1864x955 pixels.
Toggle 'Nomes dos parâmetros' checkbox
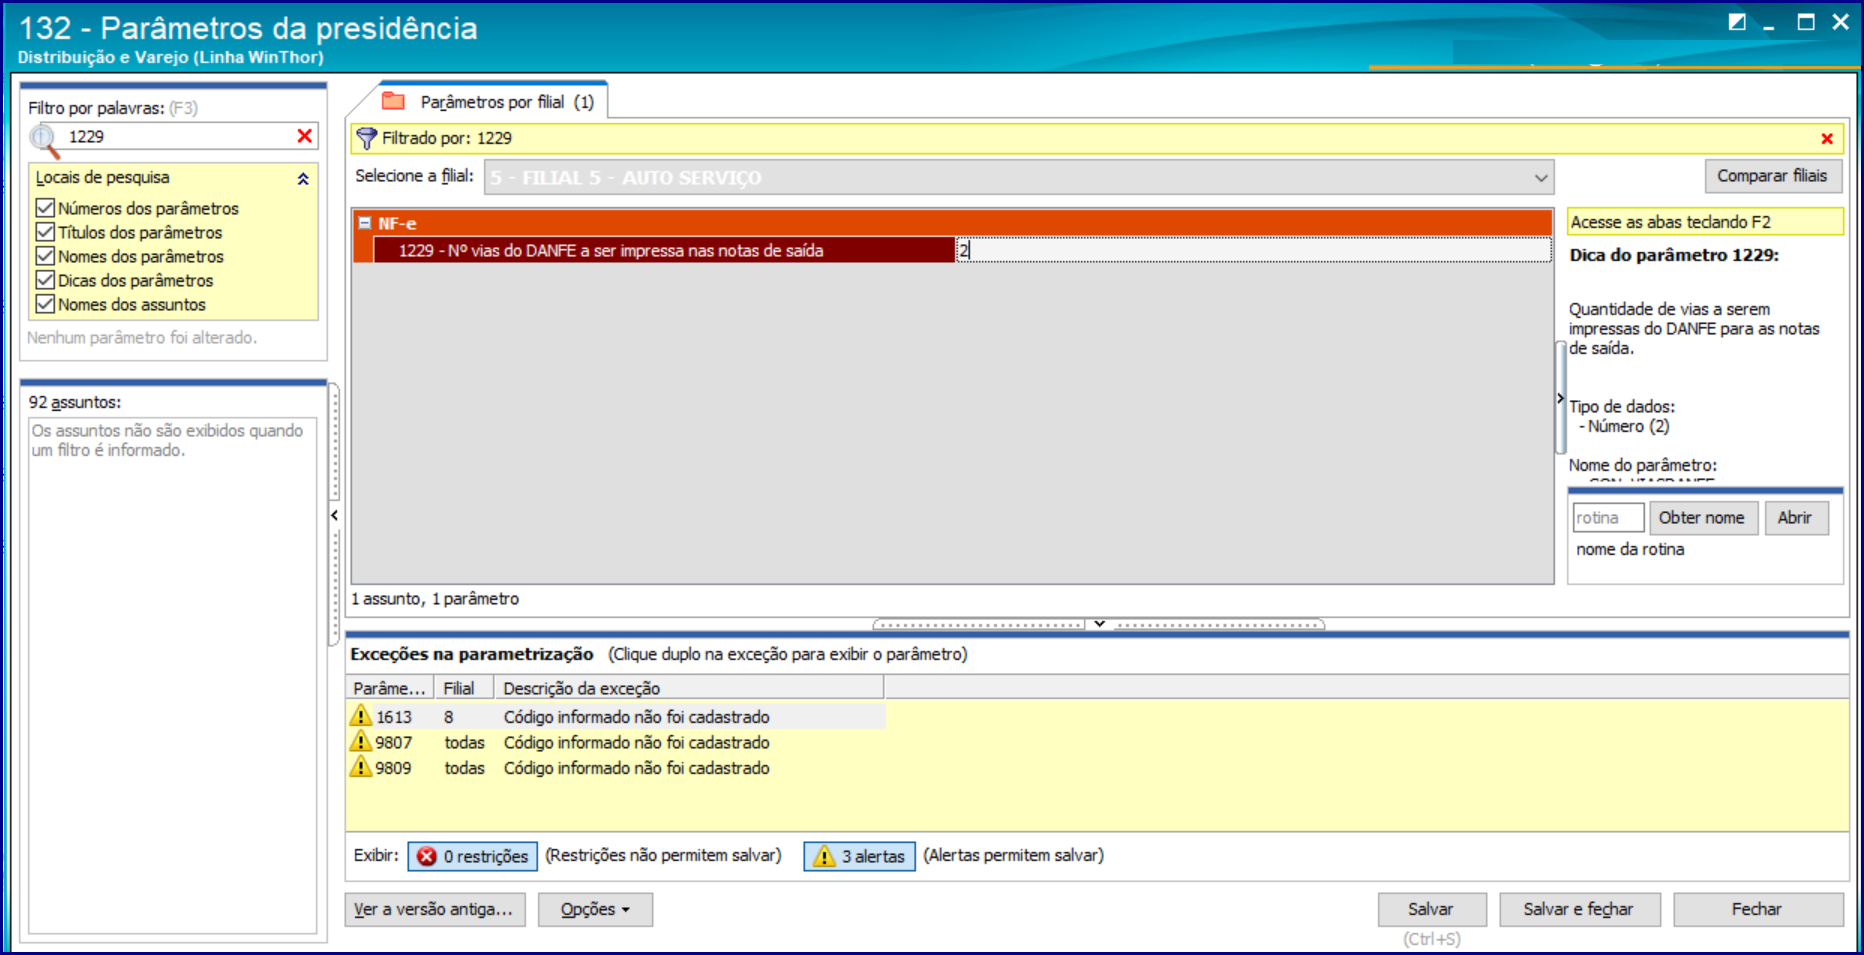(45, 256)
